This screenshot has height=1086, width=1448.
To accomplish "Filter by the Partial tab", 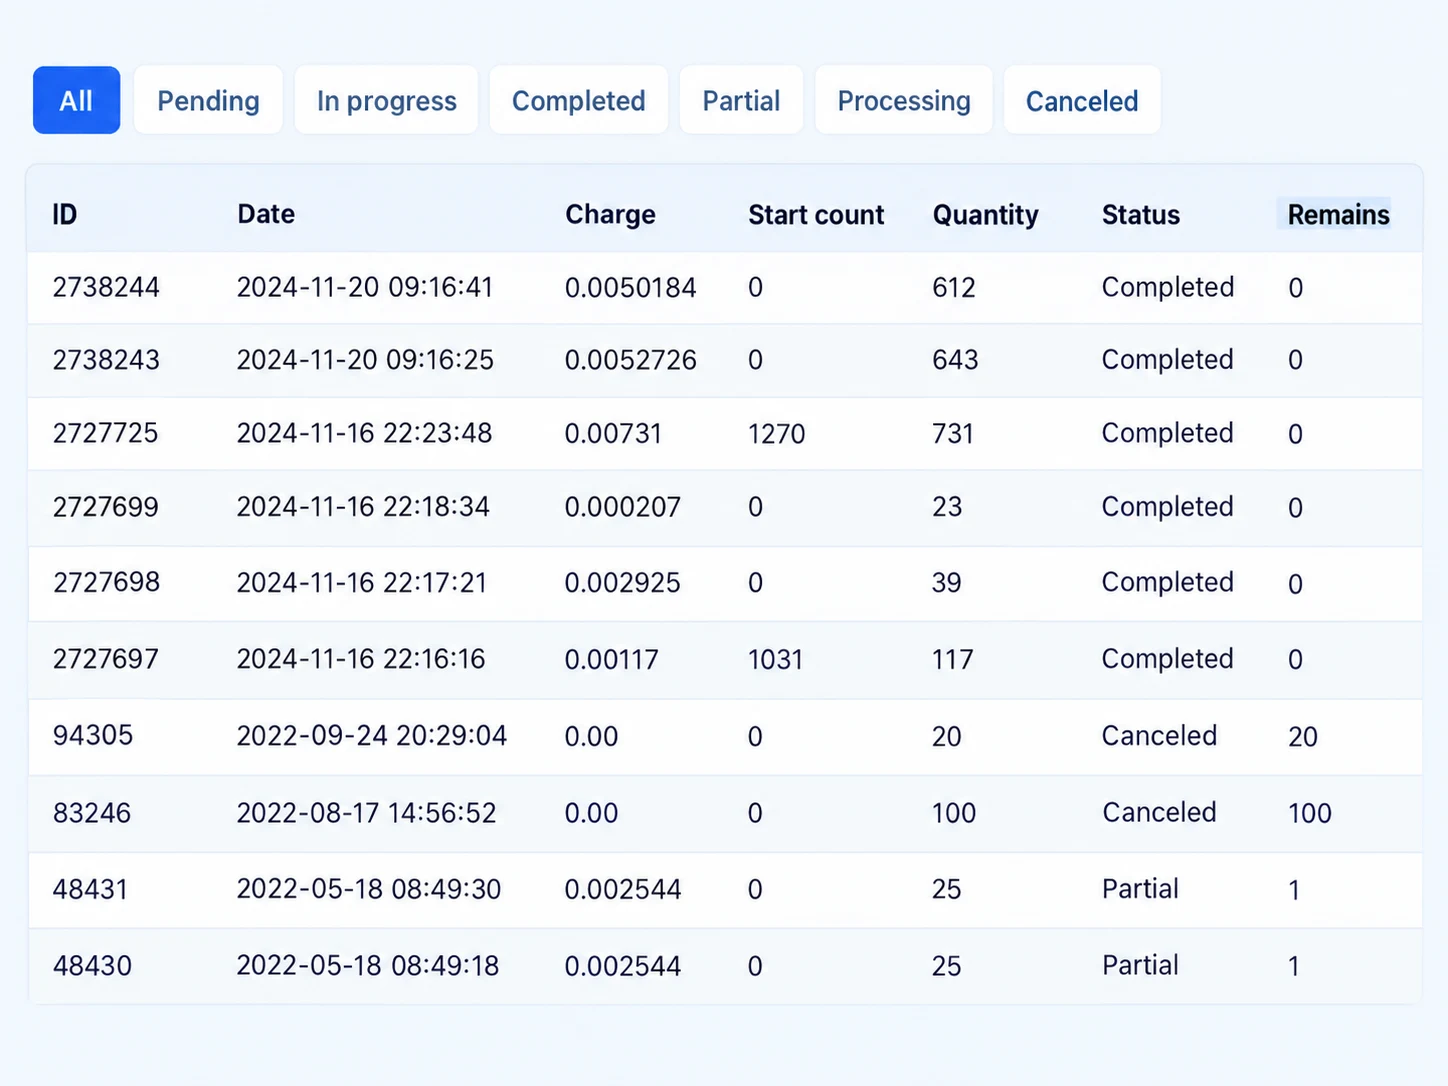I will point(741,100).
